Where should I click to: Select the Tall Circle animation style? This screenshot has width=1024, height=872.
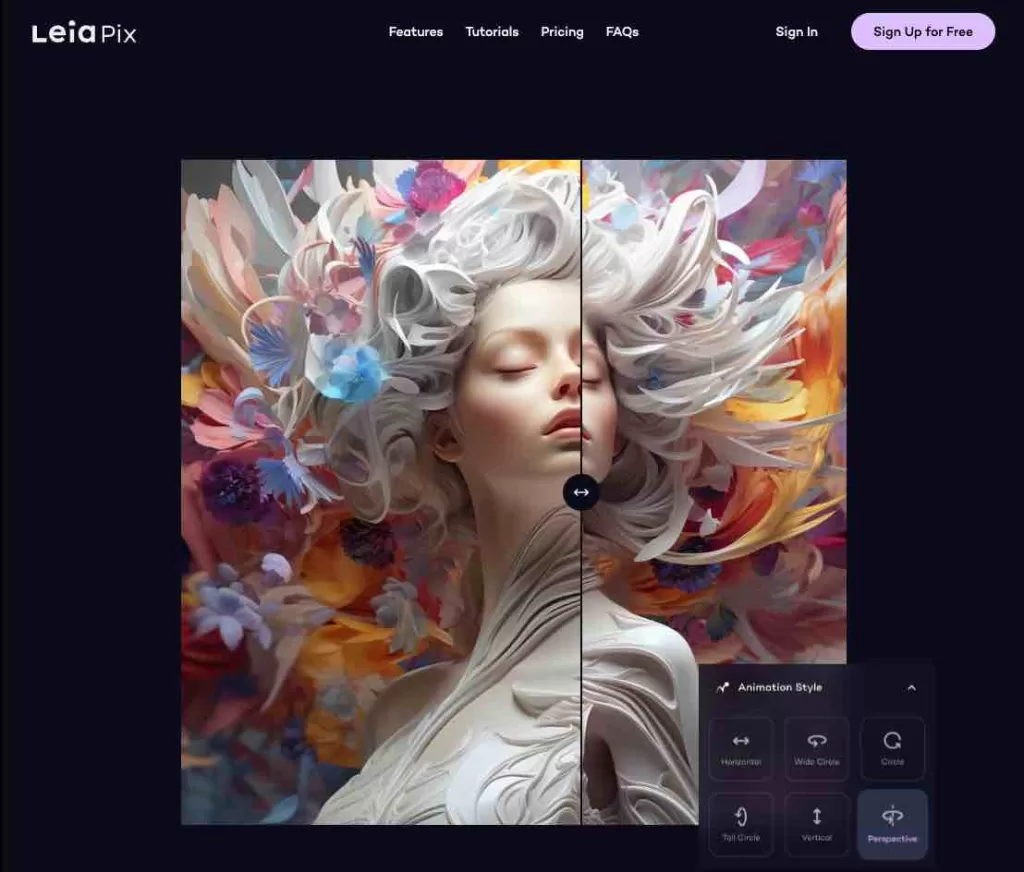(x=741, y=824)
